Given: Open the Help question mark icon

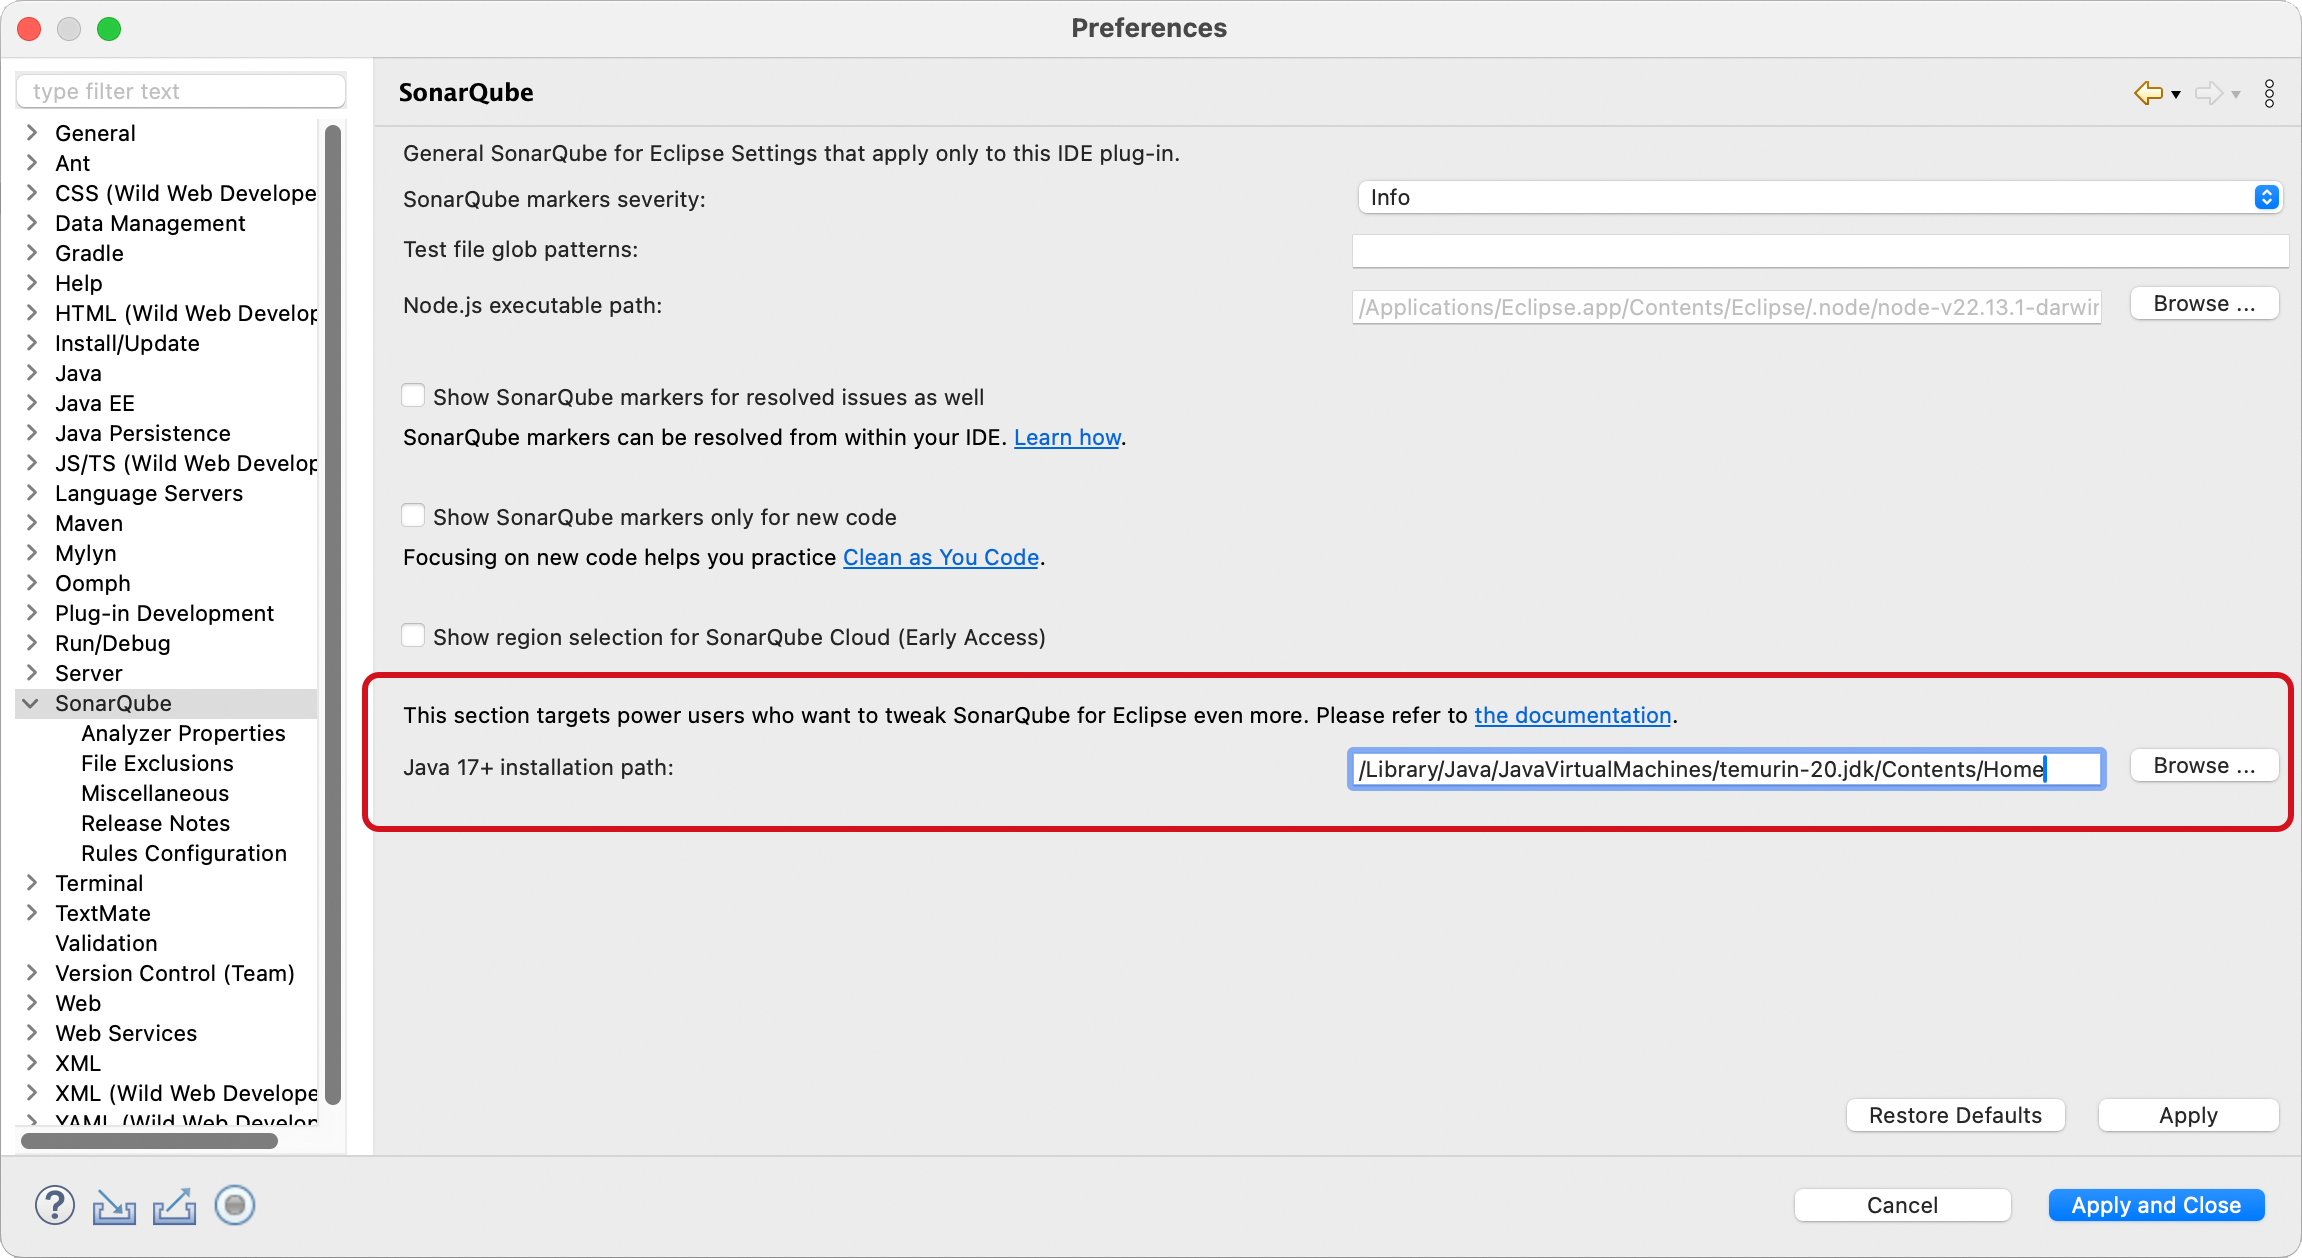Looking at the screenshot, I should coord(55,1205).
